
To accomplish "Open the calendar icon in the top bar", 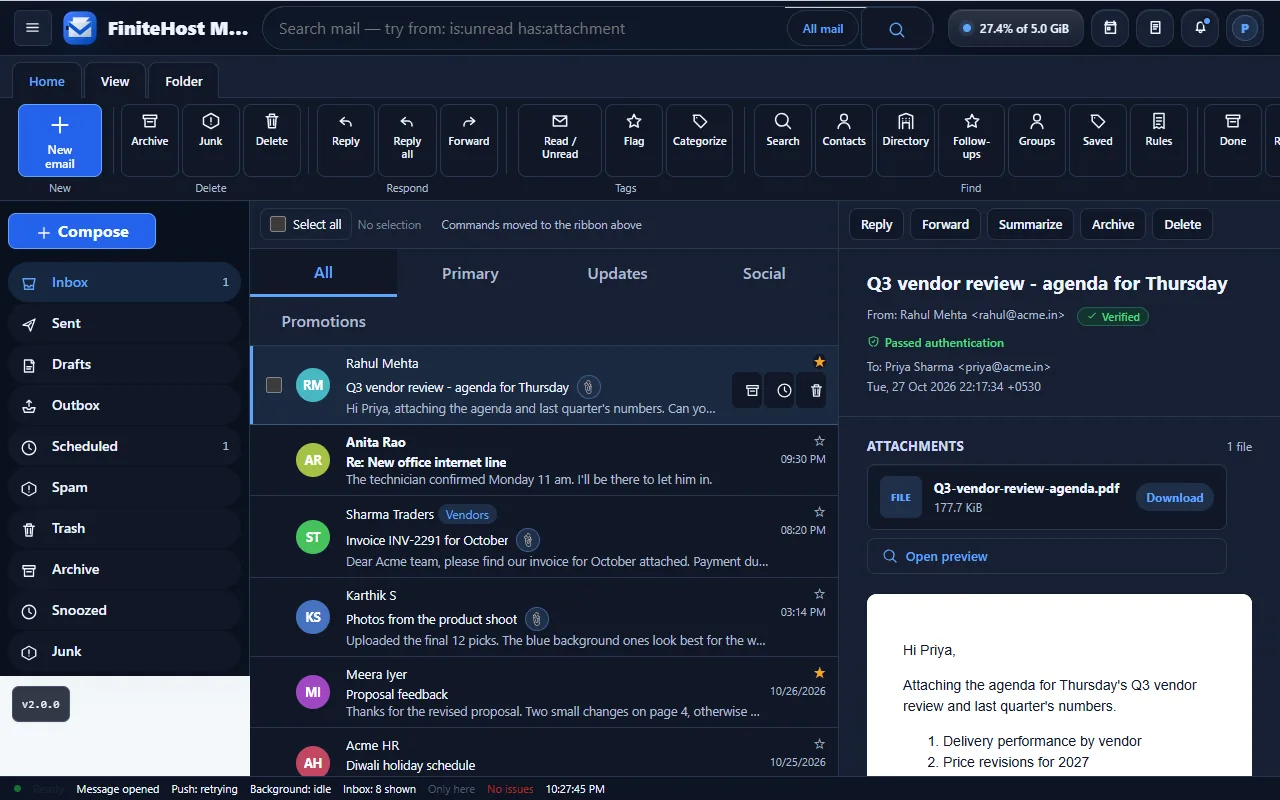I will (x=1110, y=28).
